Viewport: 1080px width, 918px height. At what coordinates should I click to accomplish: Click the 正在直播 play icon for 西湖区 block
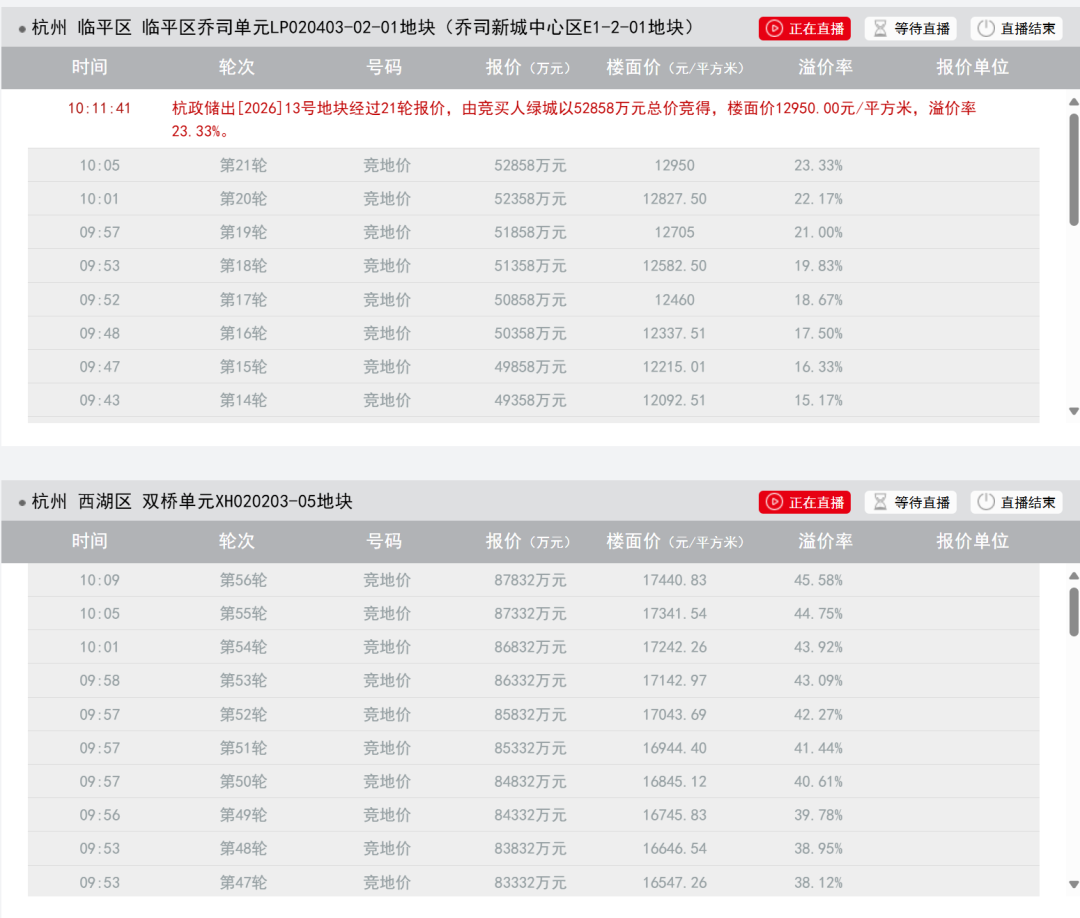774,502
